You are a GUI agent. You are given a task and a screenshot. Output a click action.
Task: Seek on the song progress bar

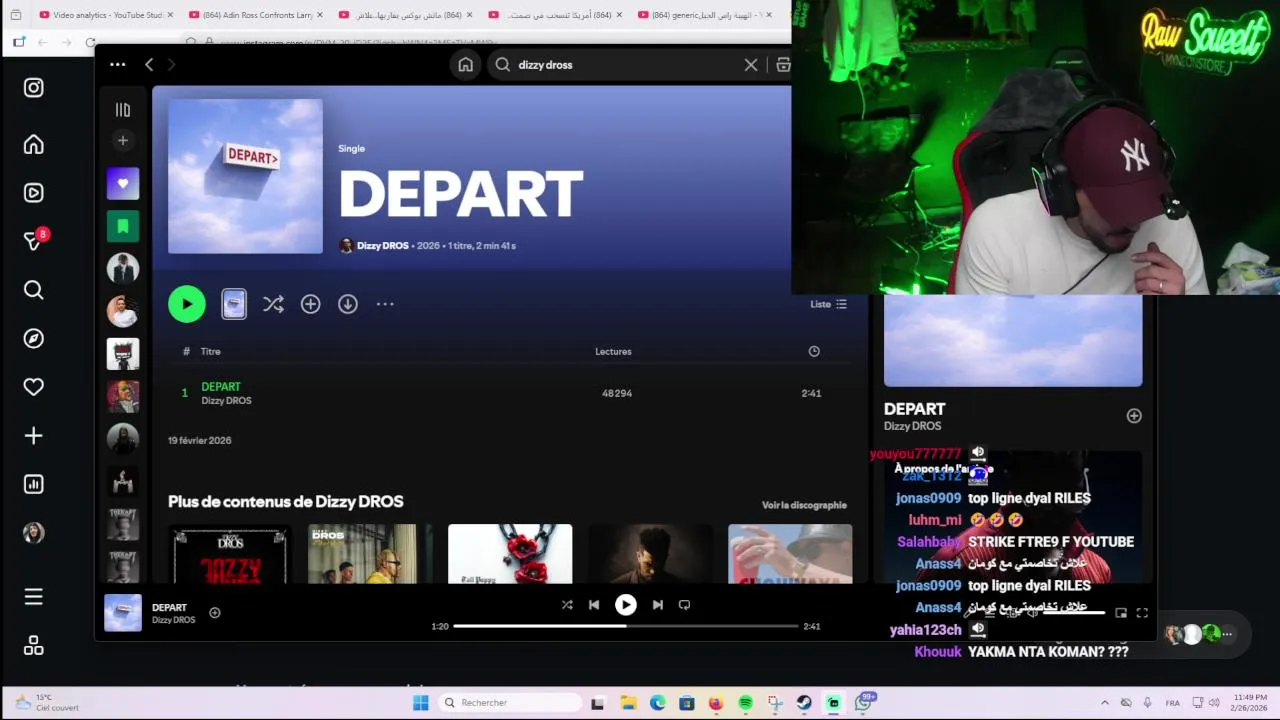coord(625,626)
